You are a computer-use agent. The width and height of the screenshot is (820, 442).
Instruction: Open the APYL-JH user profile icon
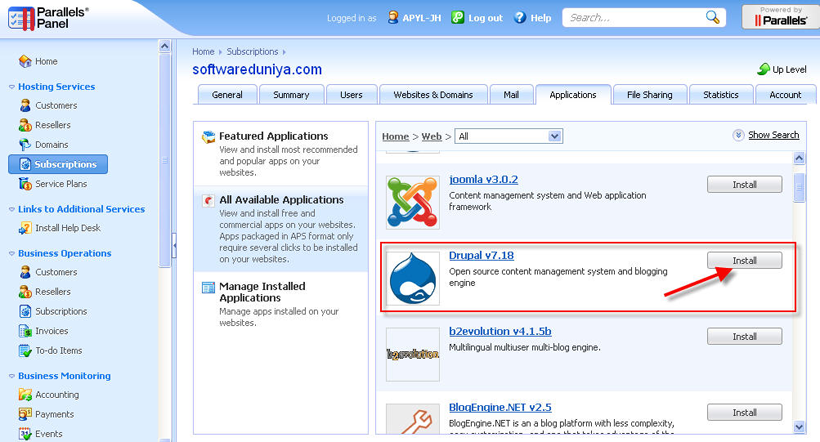393,17
